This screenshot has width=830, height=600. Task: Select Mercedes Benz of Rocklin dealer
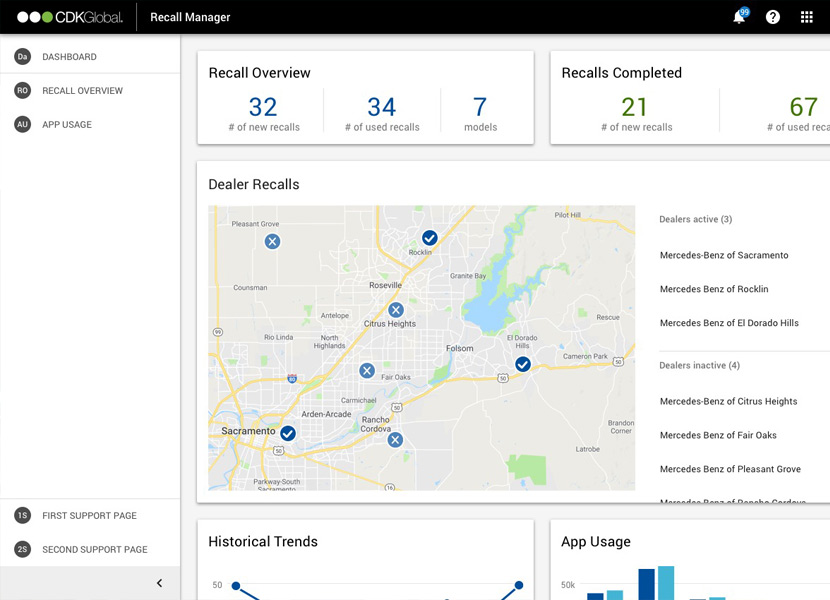point(714,289)
